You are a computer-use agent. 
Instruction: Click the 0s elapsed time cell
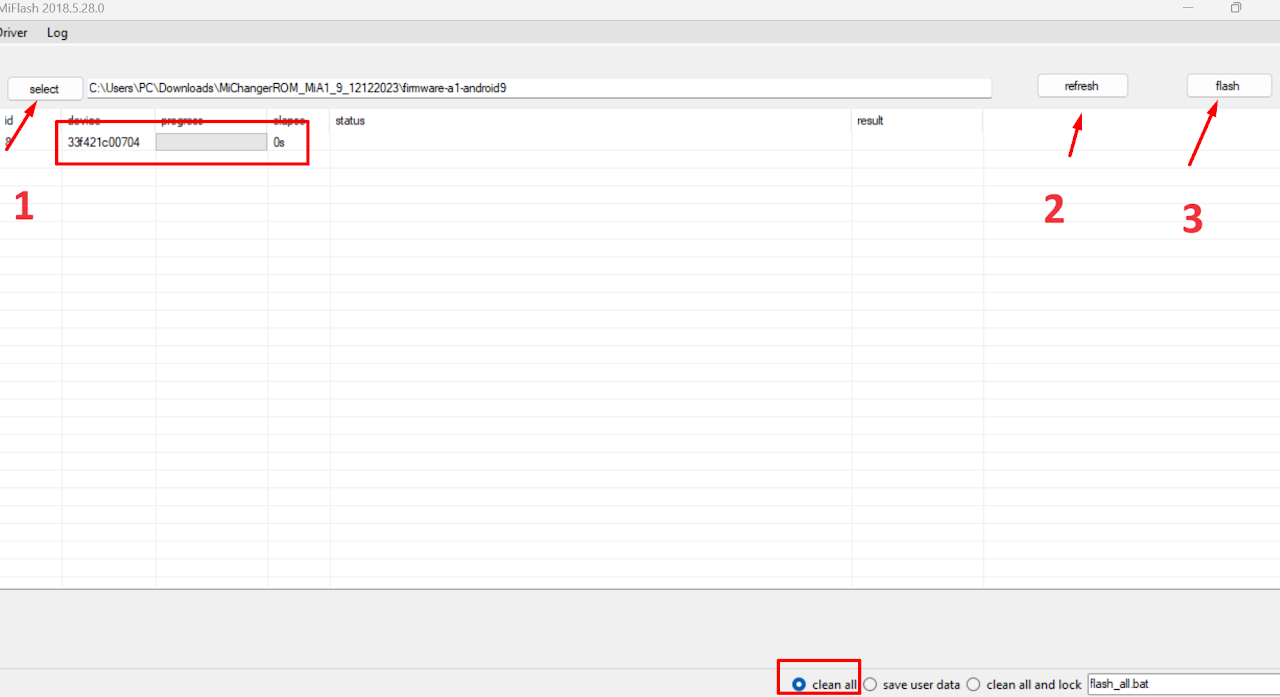click(x=279, y=142)
